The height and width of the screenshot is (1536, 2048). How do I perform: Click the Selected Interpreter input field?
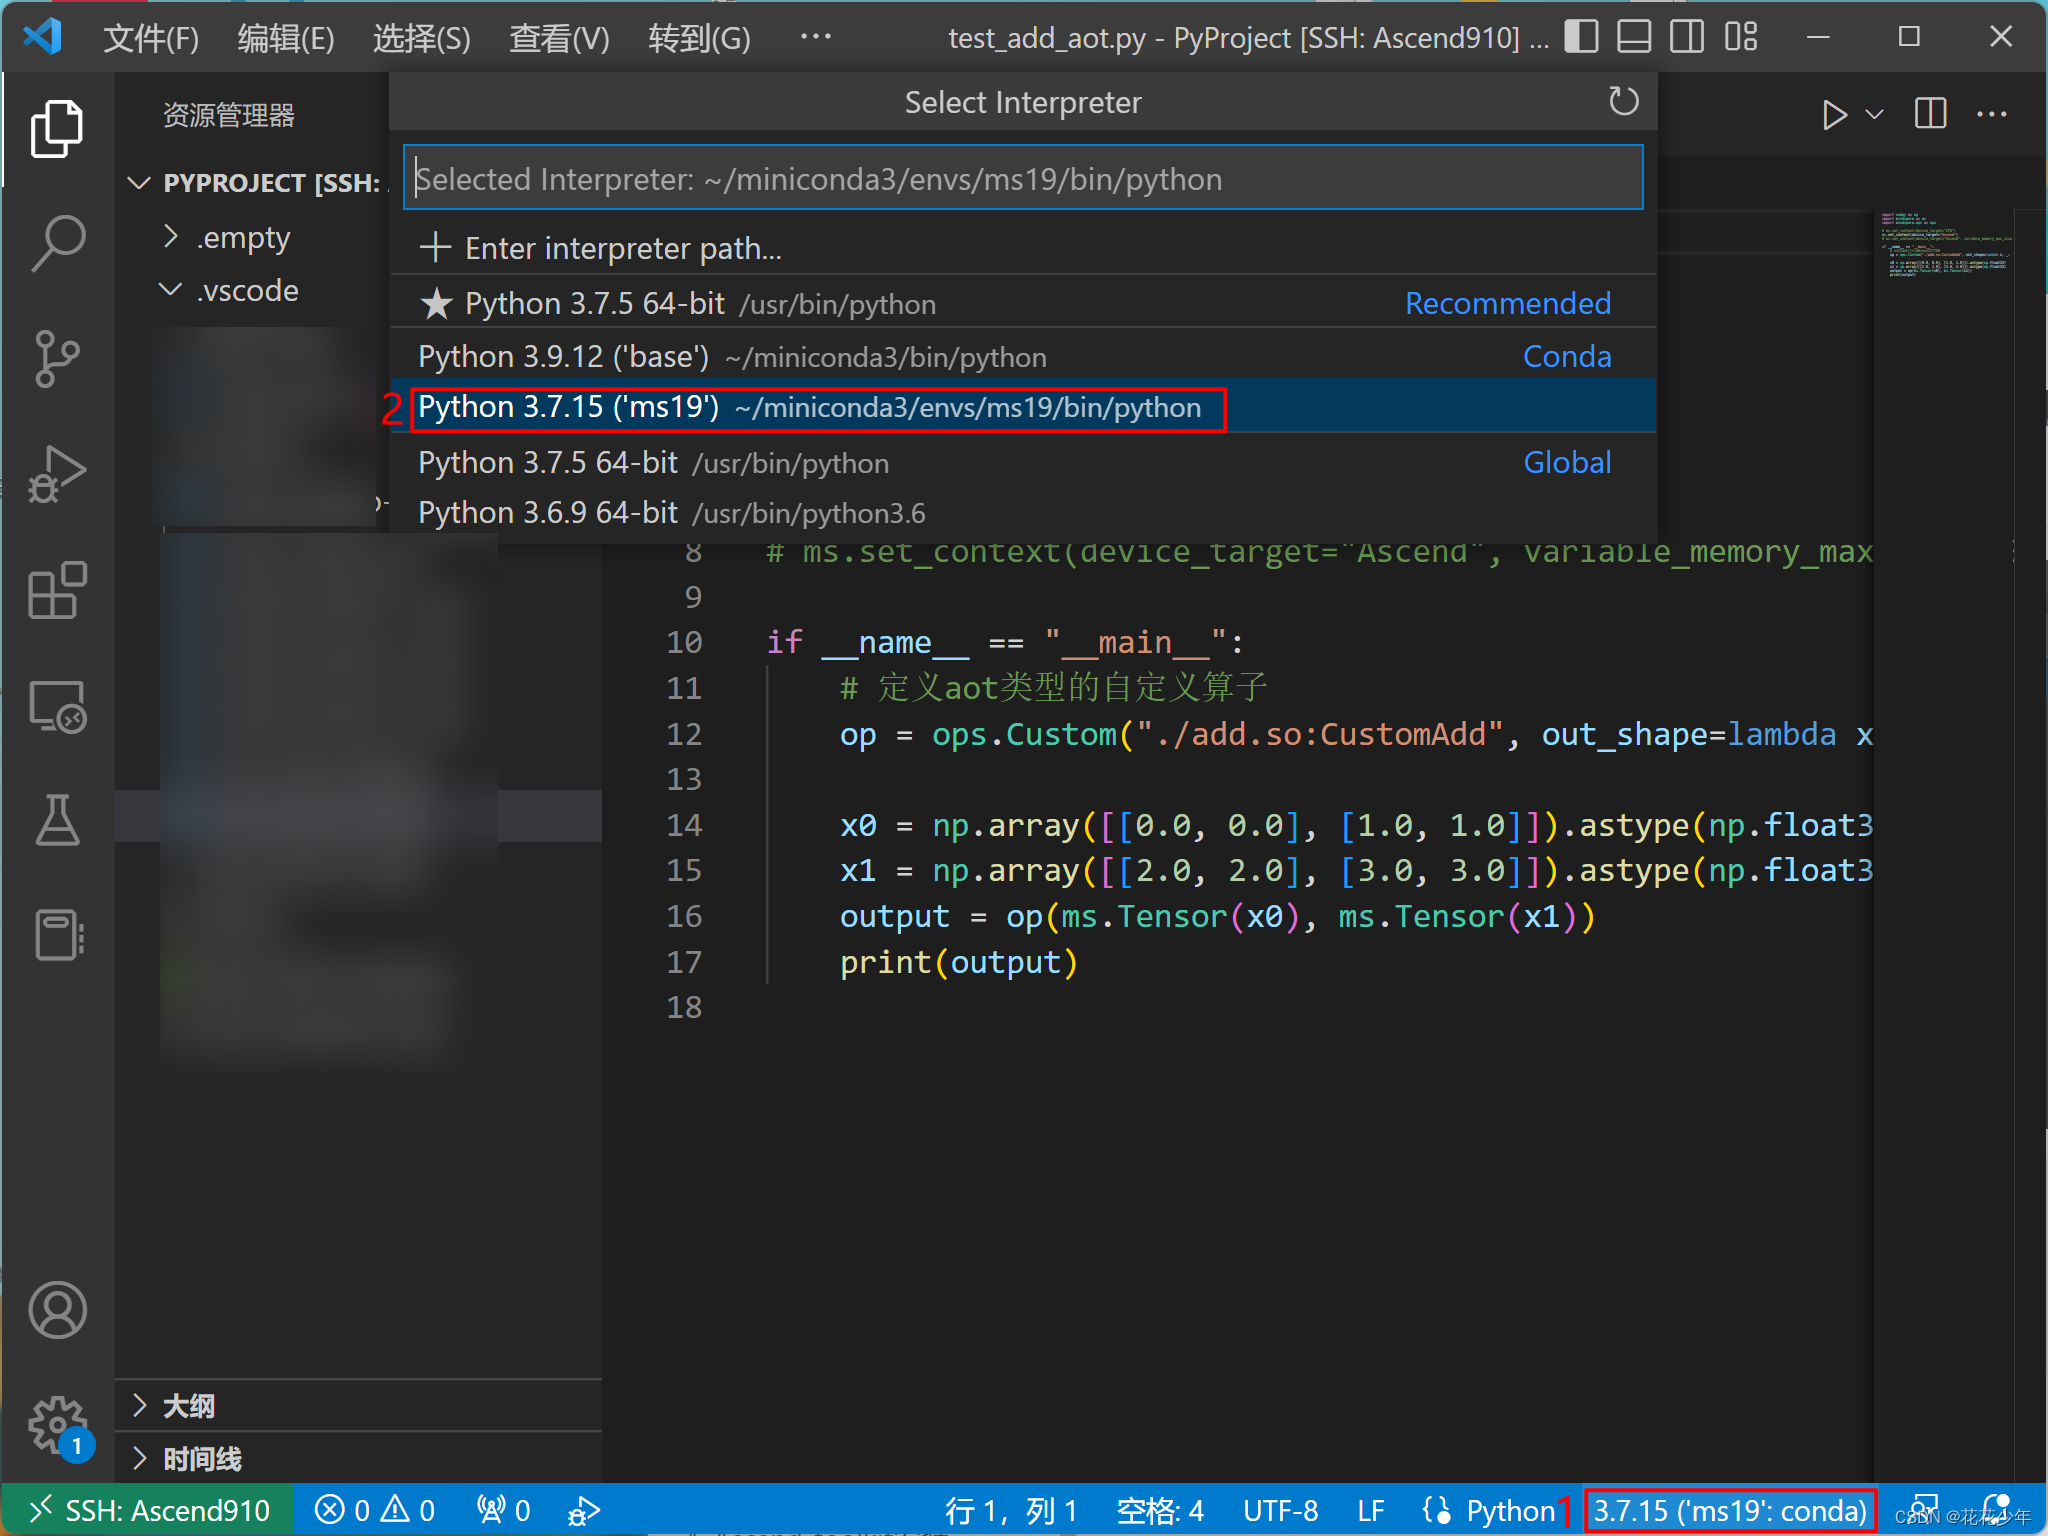coord(1022,178)
